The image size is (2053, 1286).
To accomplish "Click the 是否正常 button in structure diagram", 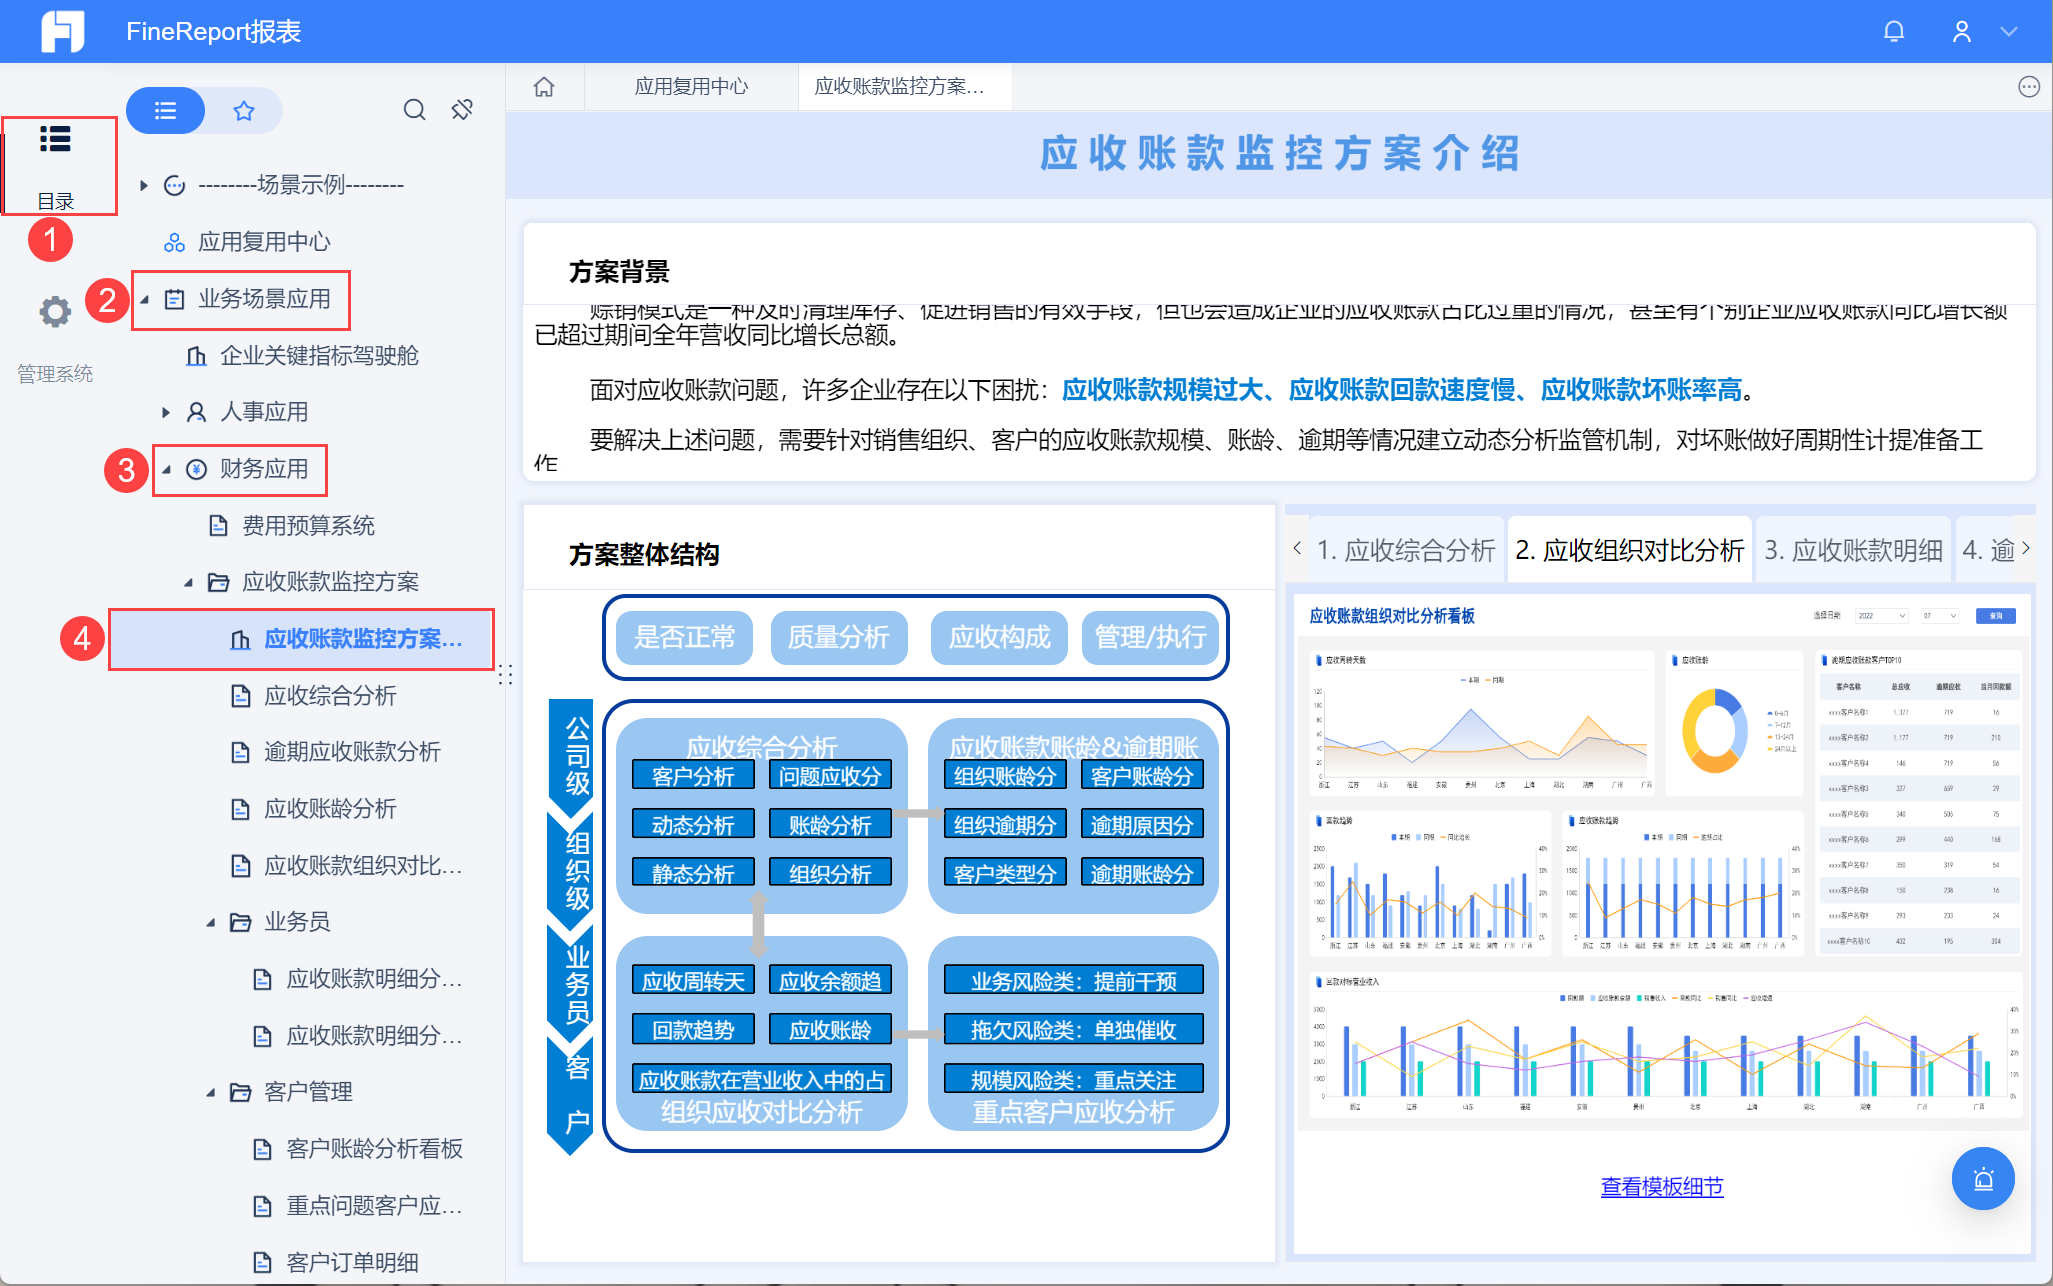I will [684, 637].
